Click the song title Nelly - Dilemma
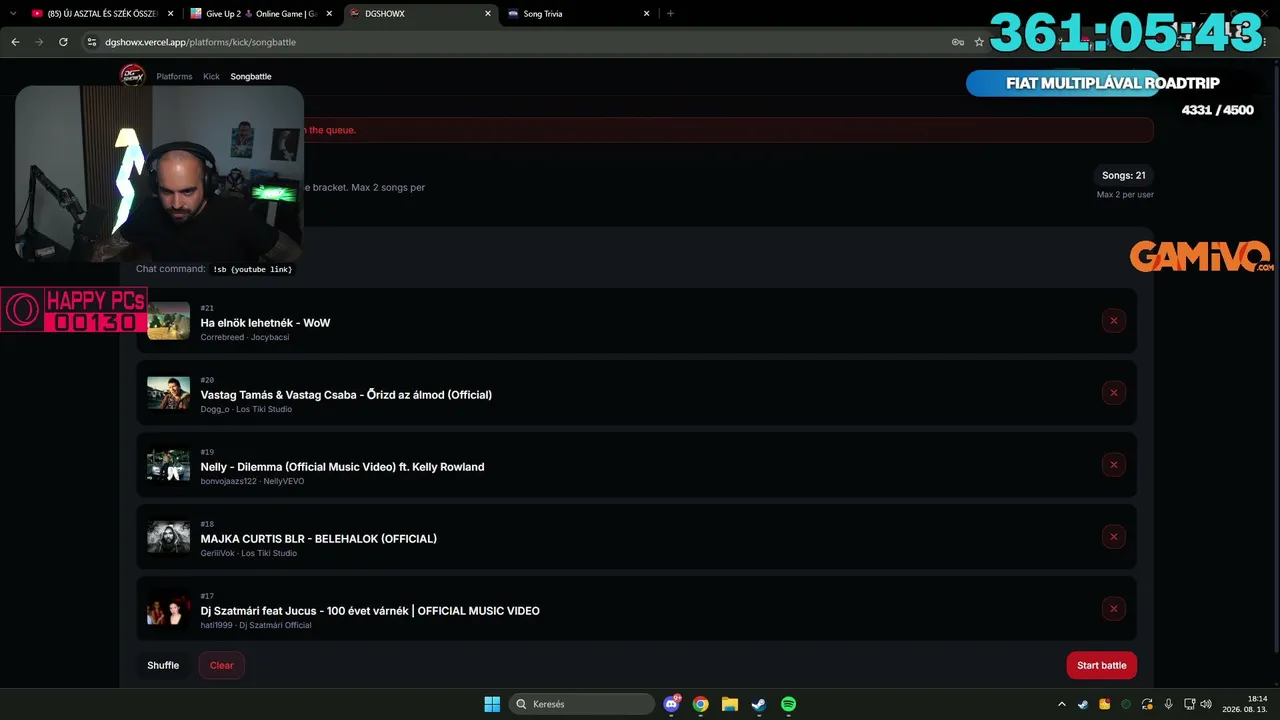Screen dimensions: 1280x720 click(342, 467)
